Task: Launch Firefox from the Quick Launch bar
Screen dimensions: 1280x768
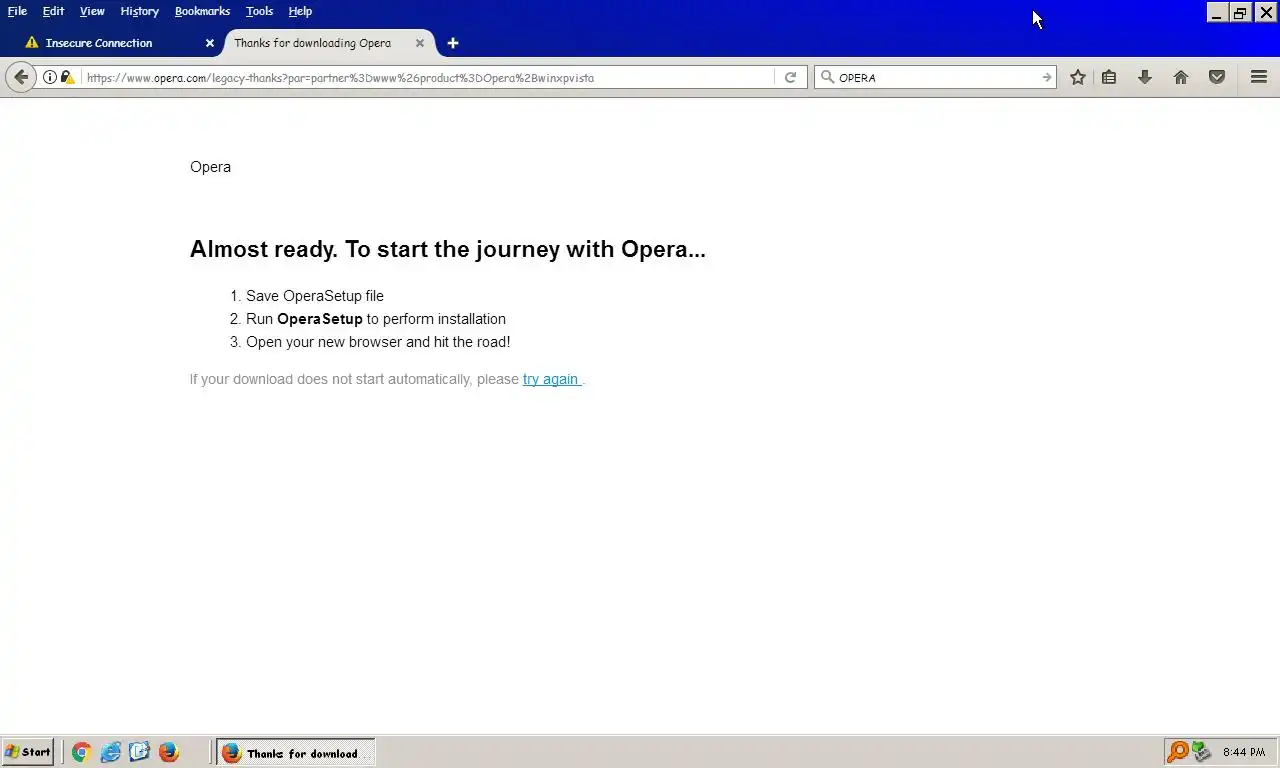Action: point(169,752)
